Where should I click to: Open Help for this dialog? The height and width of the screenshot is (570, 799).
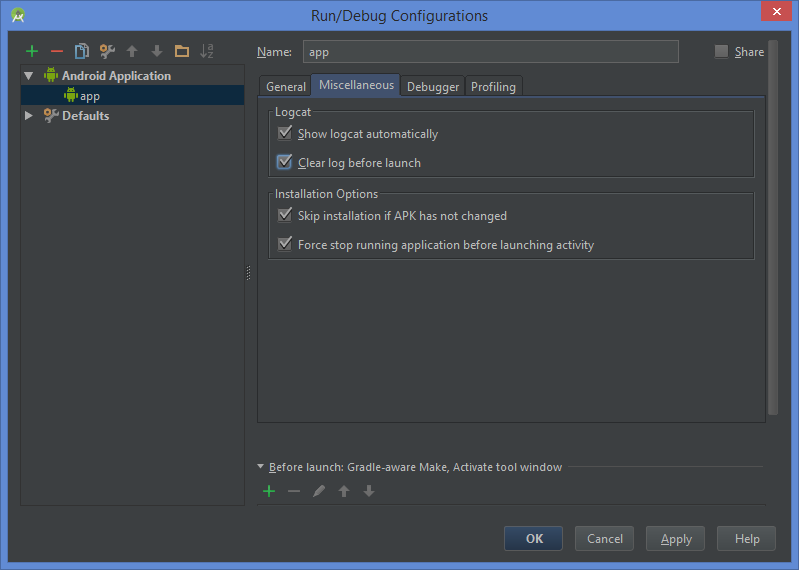pyautogui.click(x=746, y=538)
